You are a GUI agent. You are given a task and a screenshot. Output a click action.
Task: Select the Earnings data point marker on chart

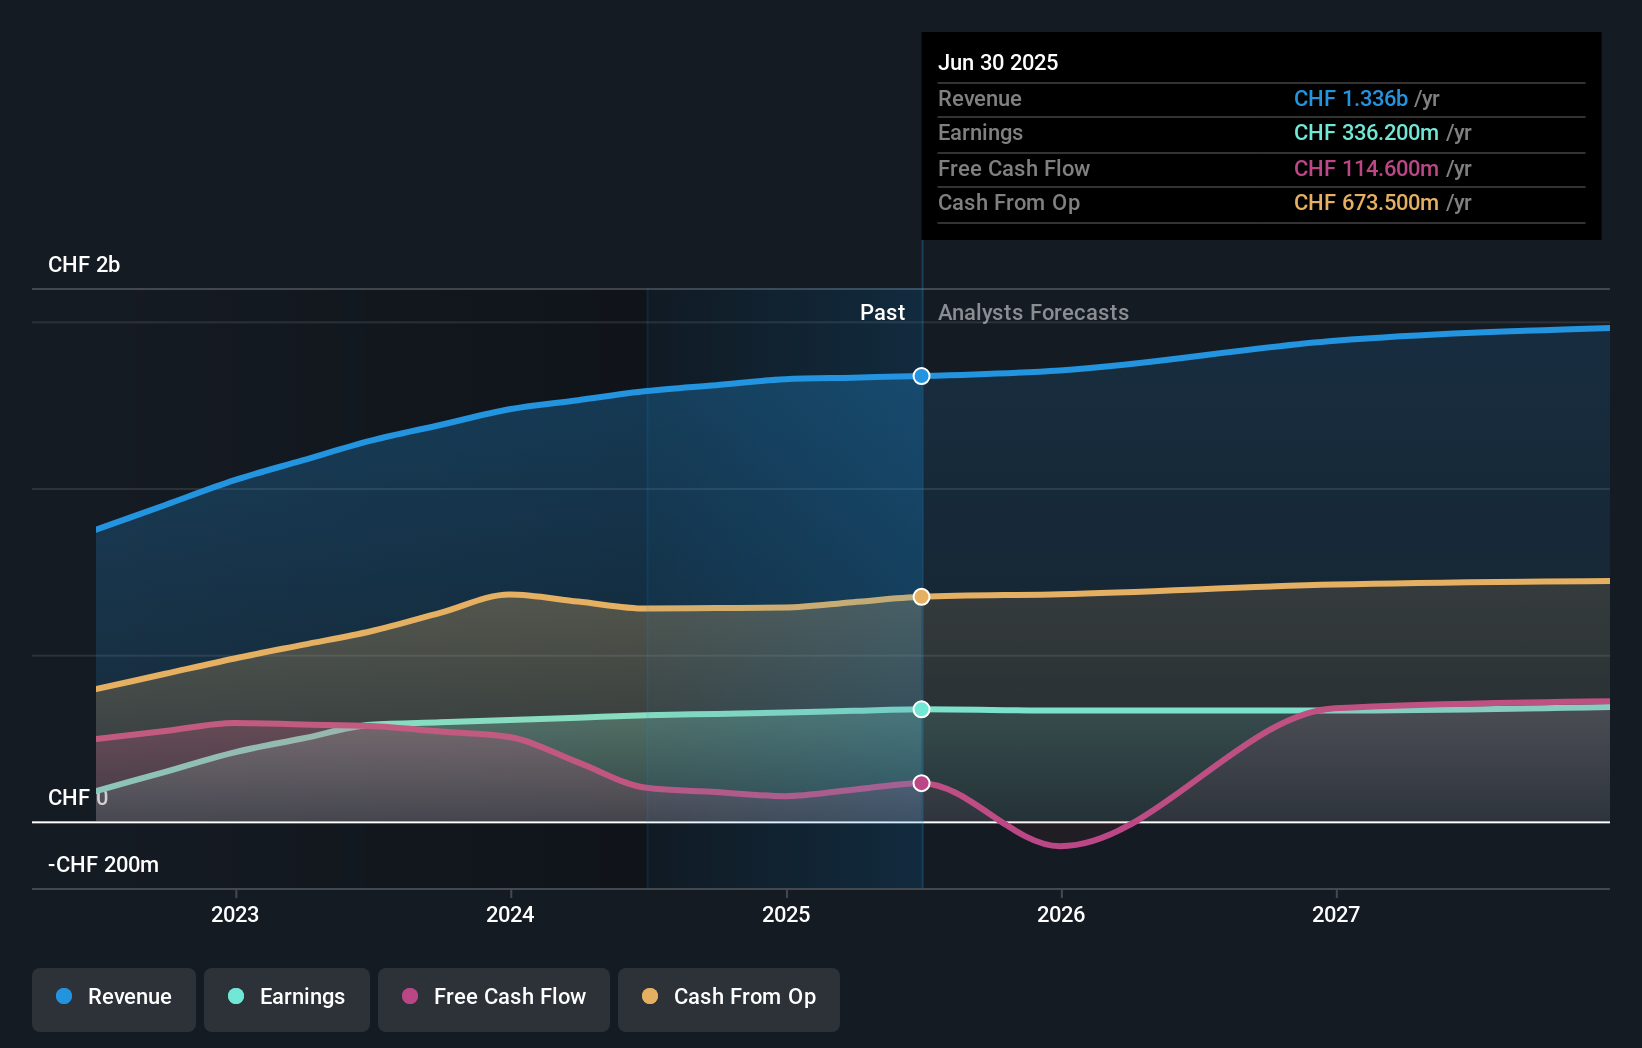click(x=921, y=709)
